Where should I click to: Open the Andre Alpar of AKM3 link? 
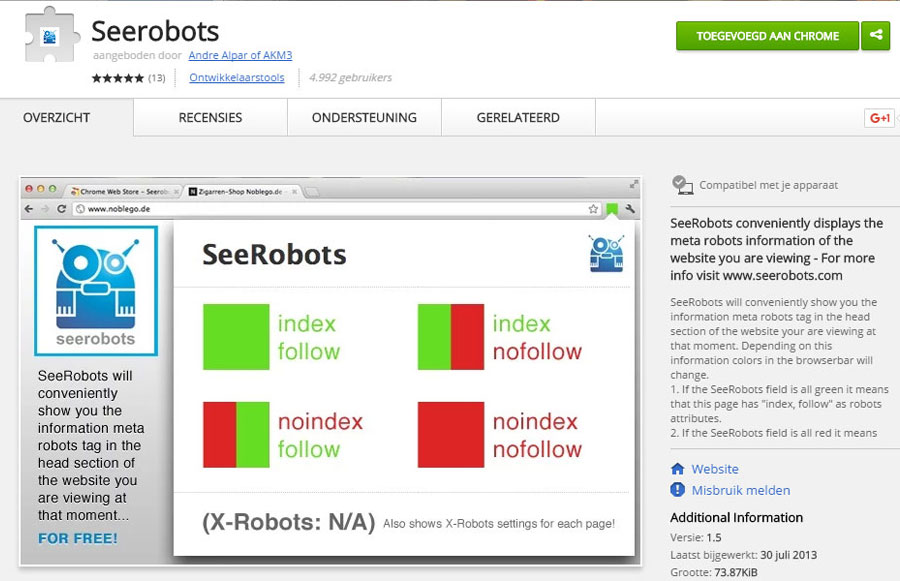[240, 55]
